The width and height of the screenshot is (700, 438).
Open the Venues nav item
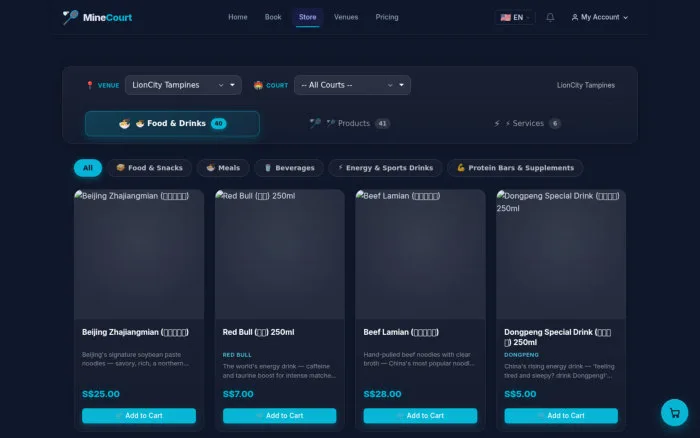pos(346,17)
